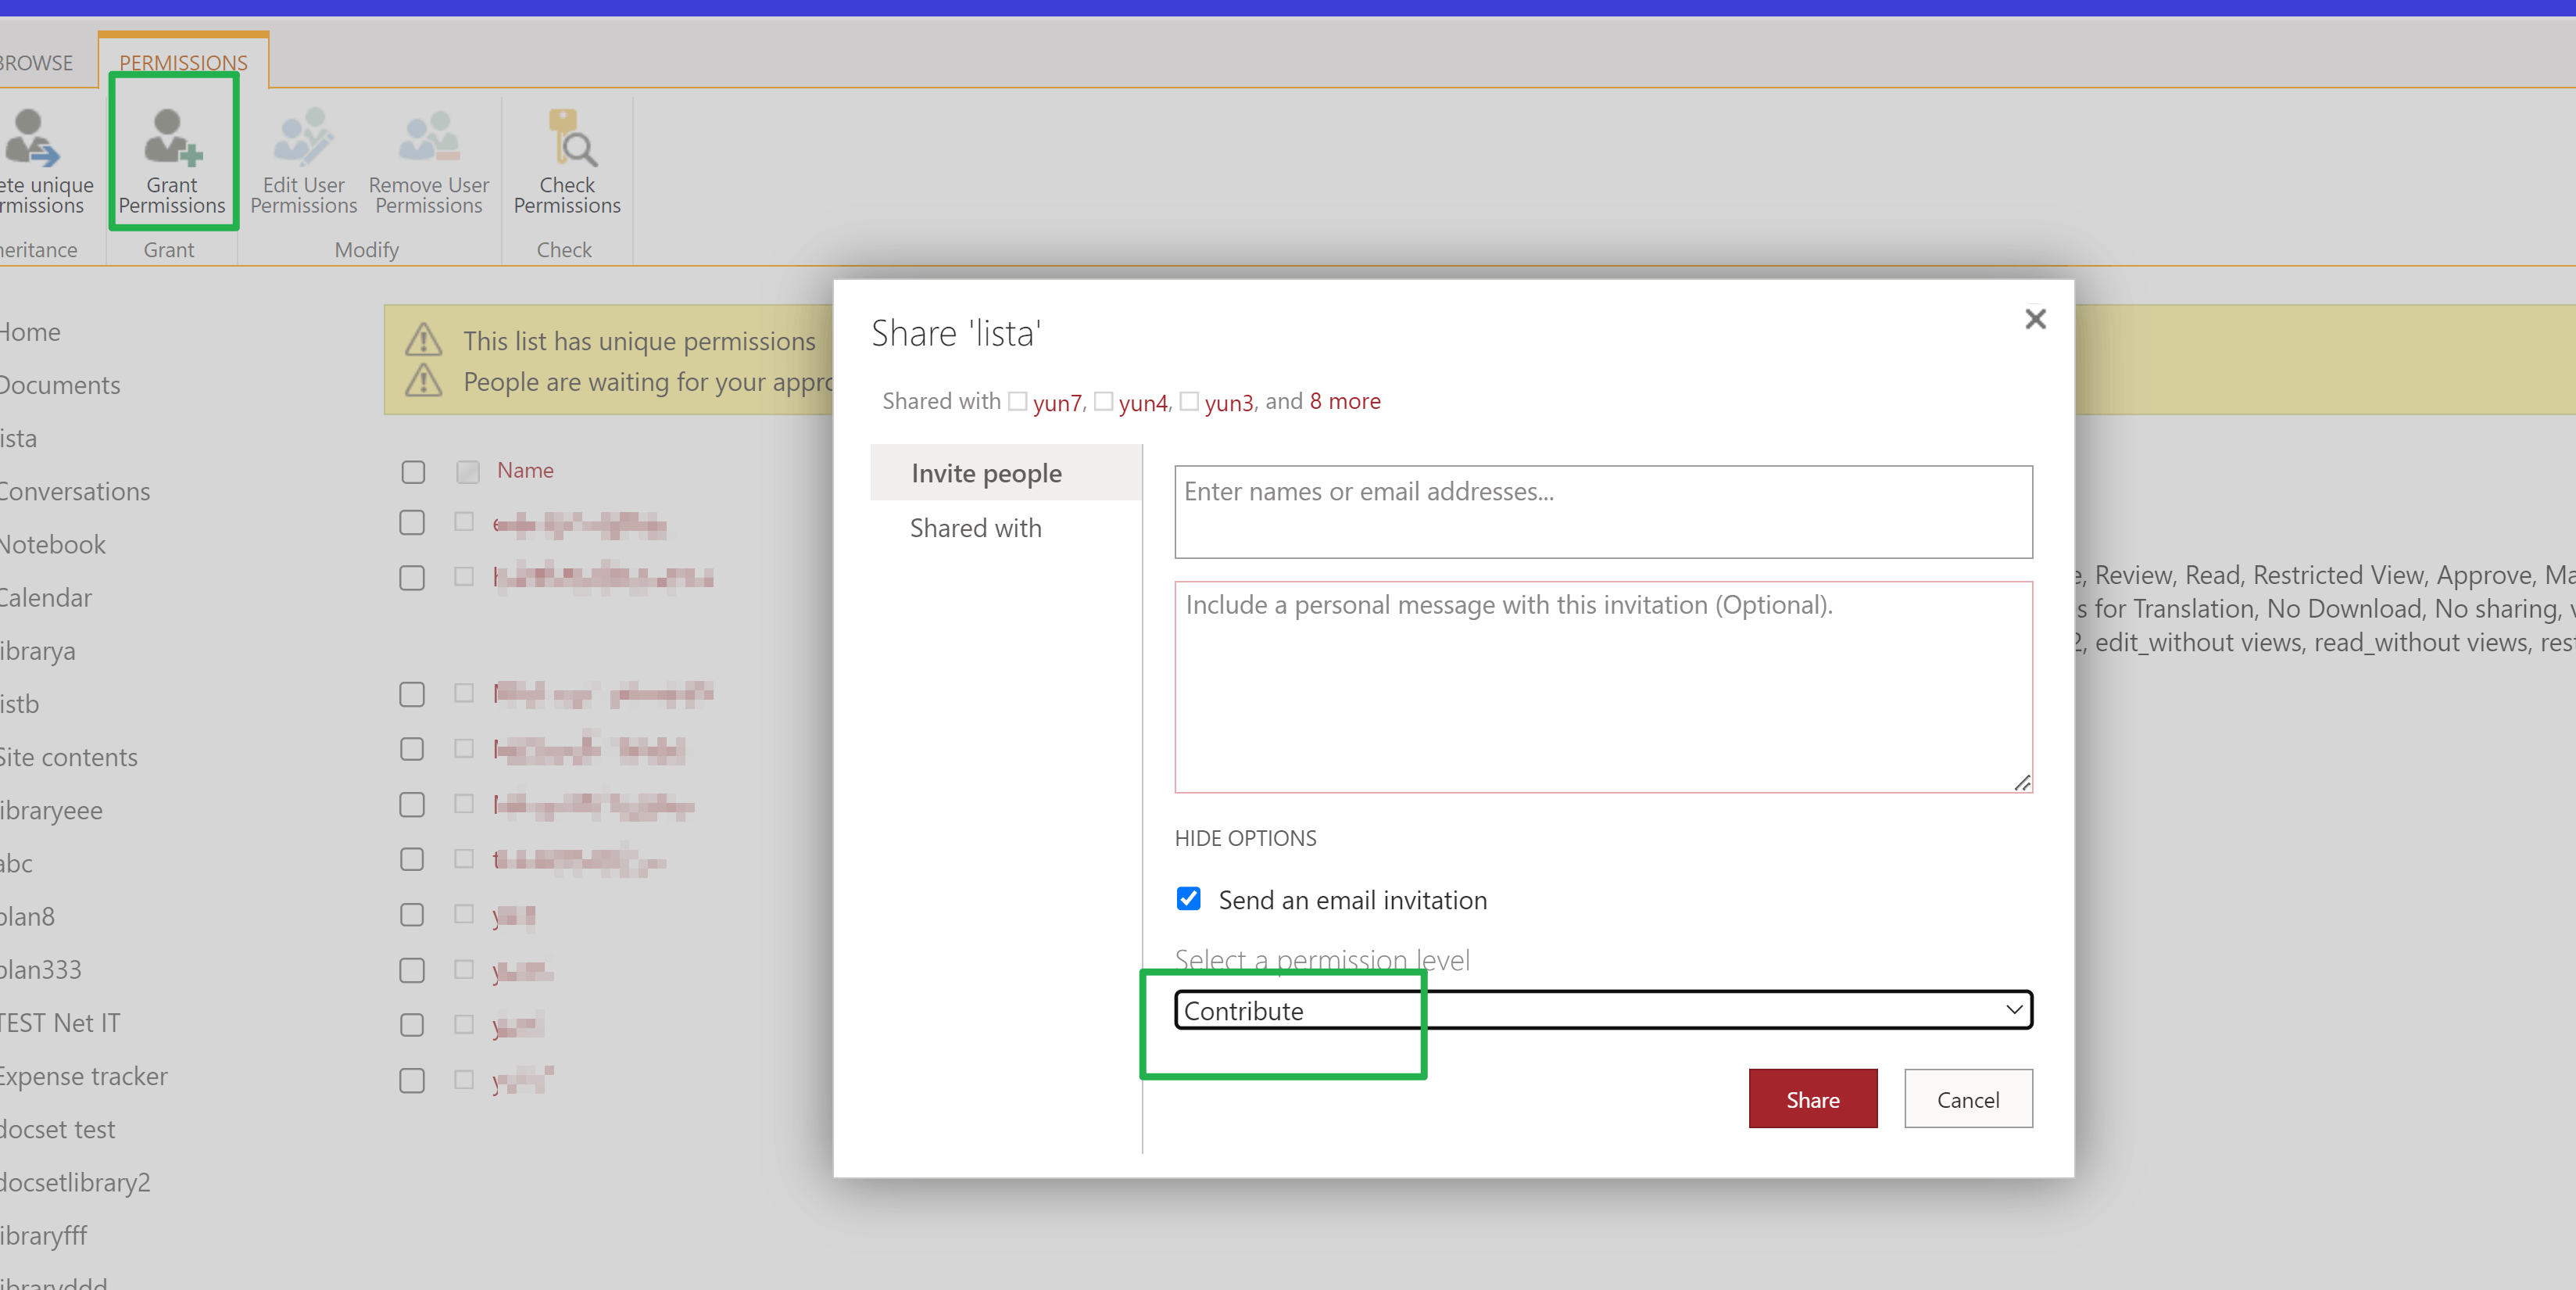Click the warning icon beside unique permissions message
Image resolution: width=2576 pixels, height=1290 pixels.
[423, 340]
